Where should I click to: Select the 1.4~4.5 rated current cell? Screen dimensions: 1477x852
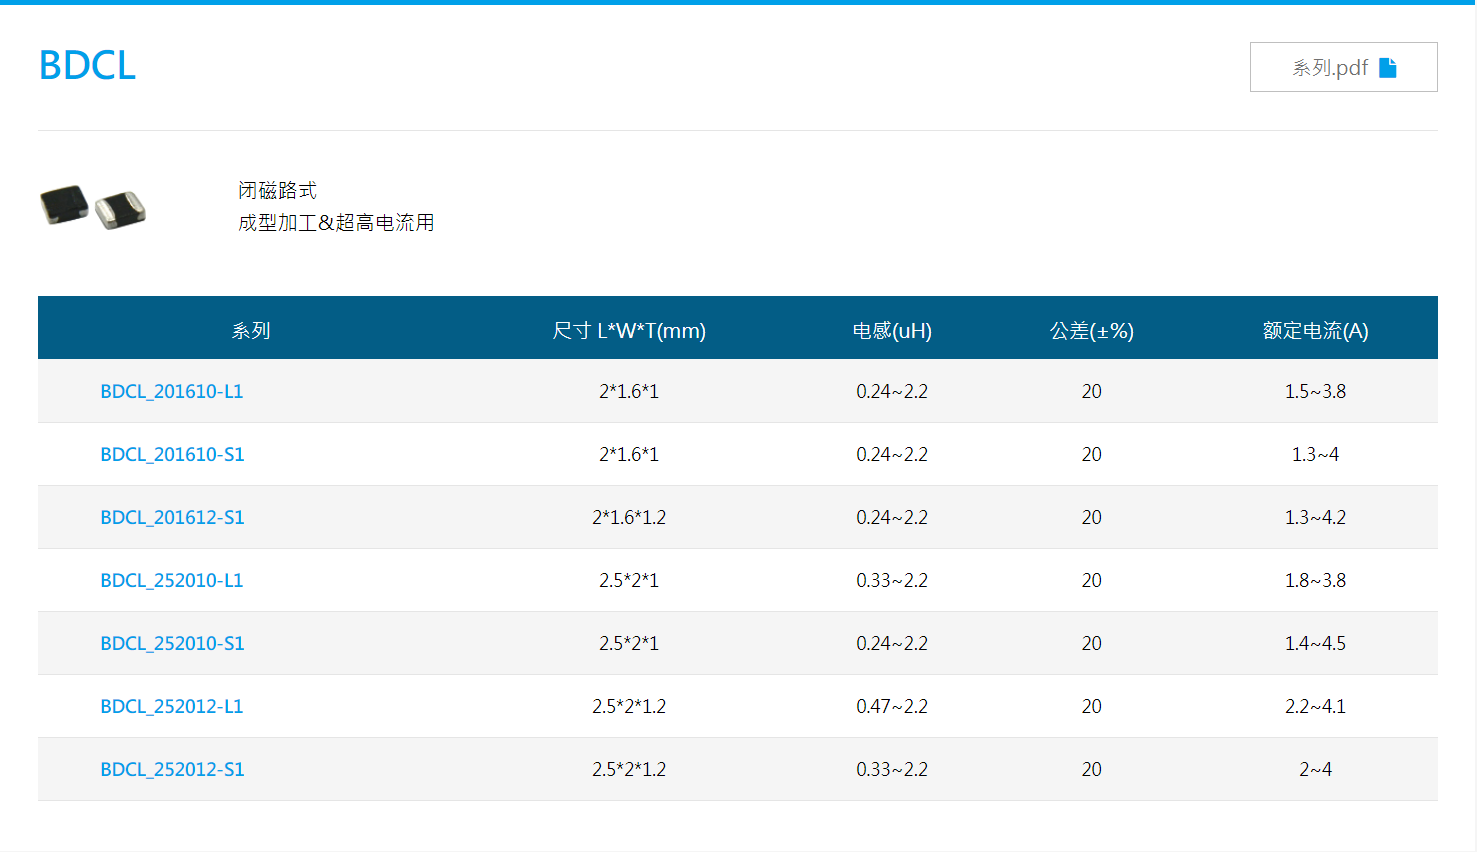(1315, 643)
